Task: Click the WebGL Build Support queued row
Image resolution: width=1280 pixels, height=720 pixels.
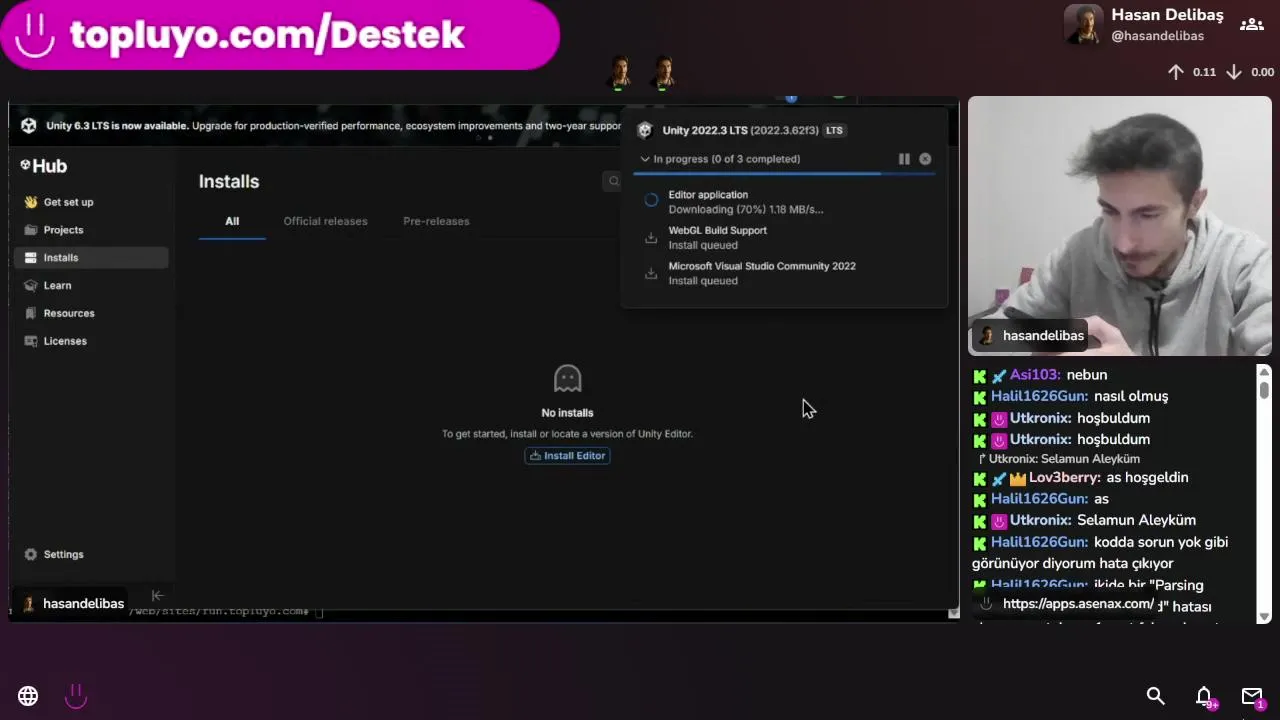Action: coord(785,238)
